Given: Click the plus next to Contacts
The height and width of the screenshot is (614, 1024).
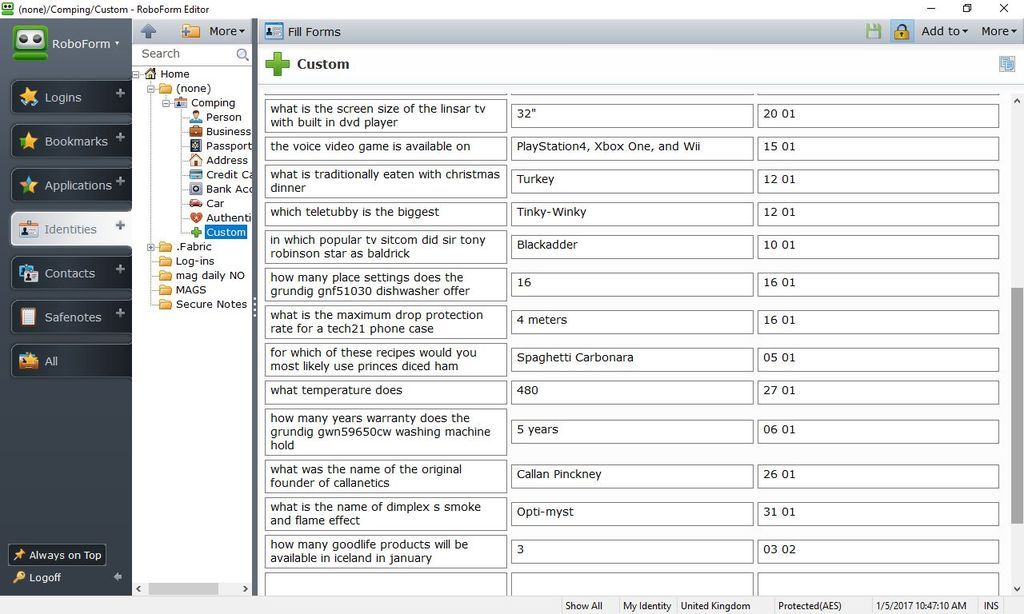Looking at the screenshot, I should (120, 269).
